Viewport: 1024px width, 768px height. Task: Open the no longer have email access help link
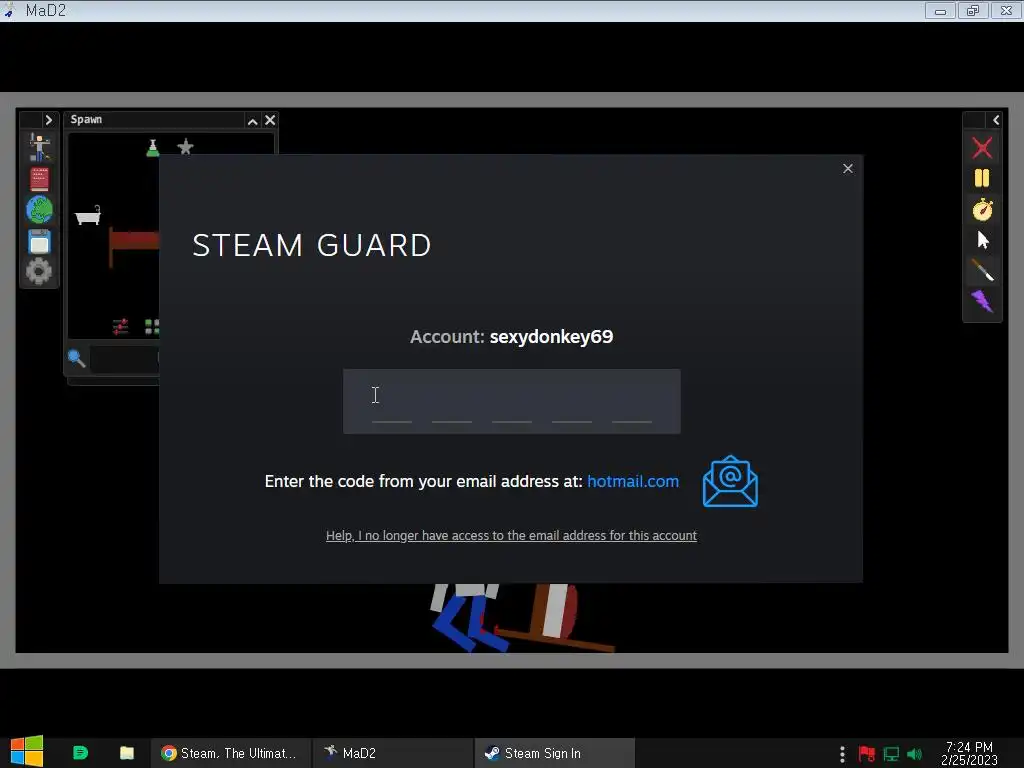point(511,536)
